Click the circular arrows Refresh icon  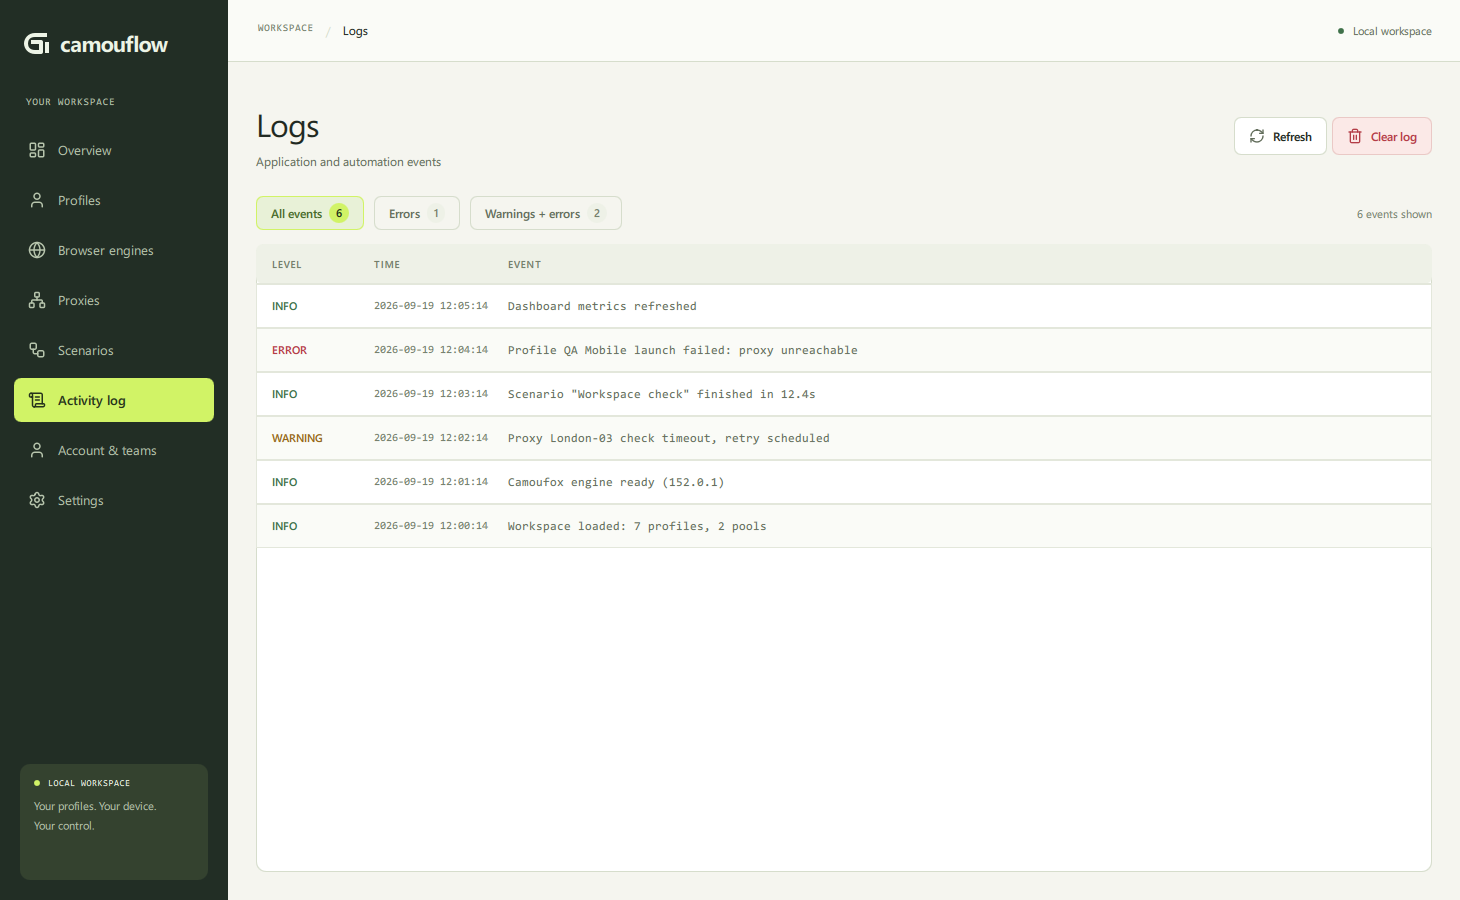[1257, 136]
